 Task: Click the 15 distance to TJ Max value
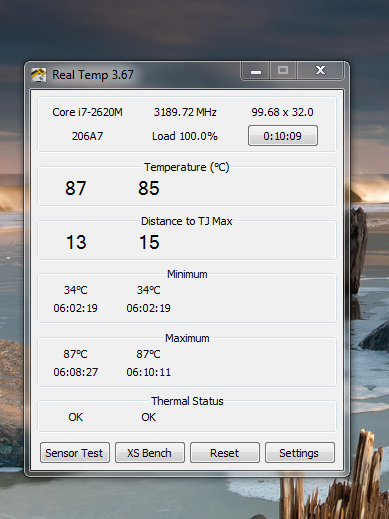point(149,242)
